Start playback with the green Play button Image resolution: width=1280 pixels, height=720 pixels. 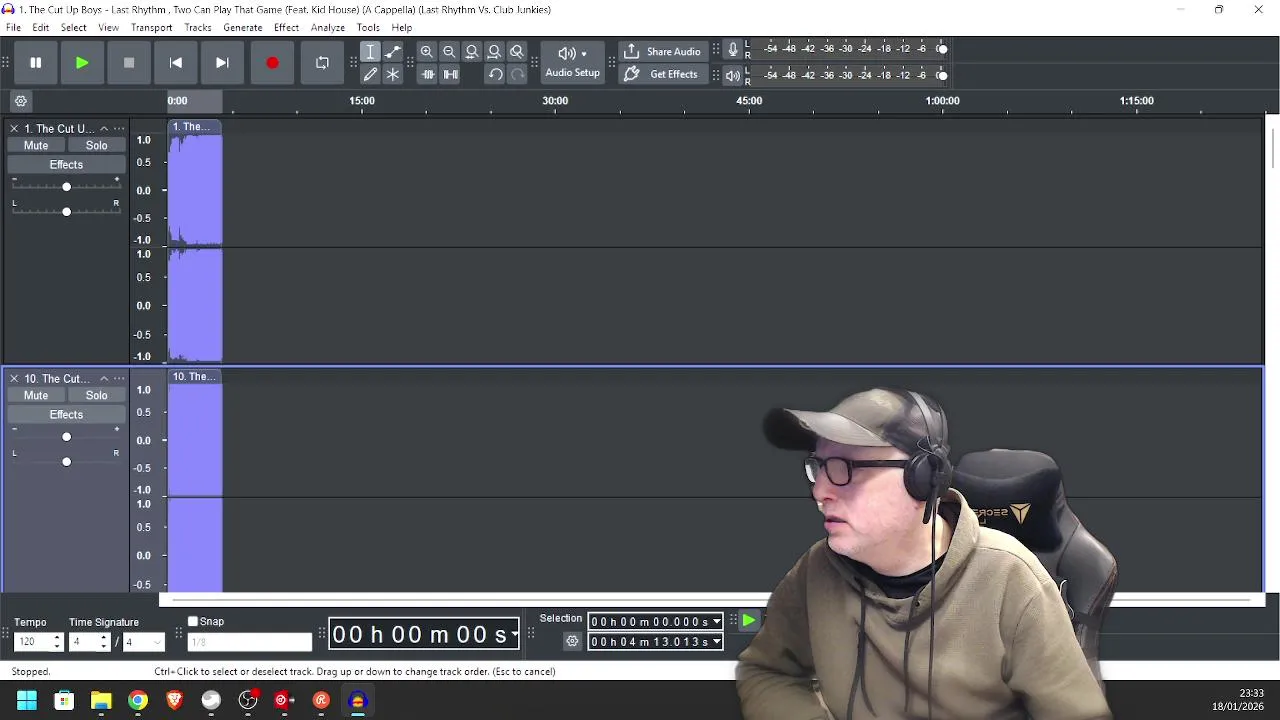point(82,63)
